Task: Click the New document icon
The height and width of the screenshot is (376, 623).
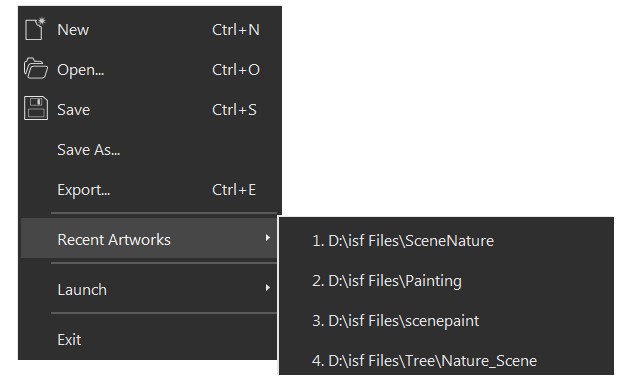Action: pyautogui.click(x=35, y=29)
